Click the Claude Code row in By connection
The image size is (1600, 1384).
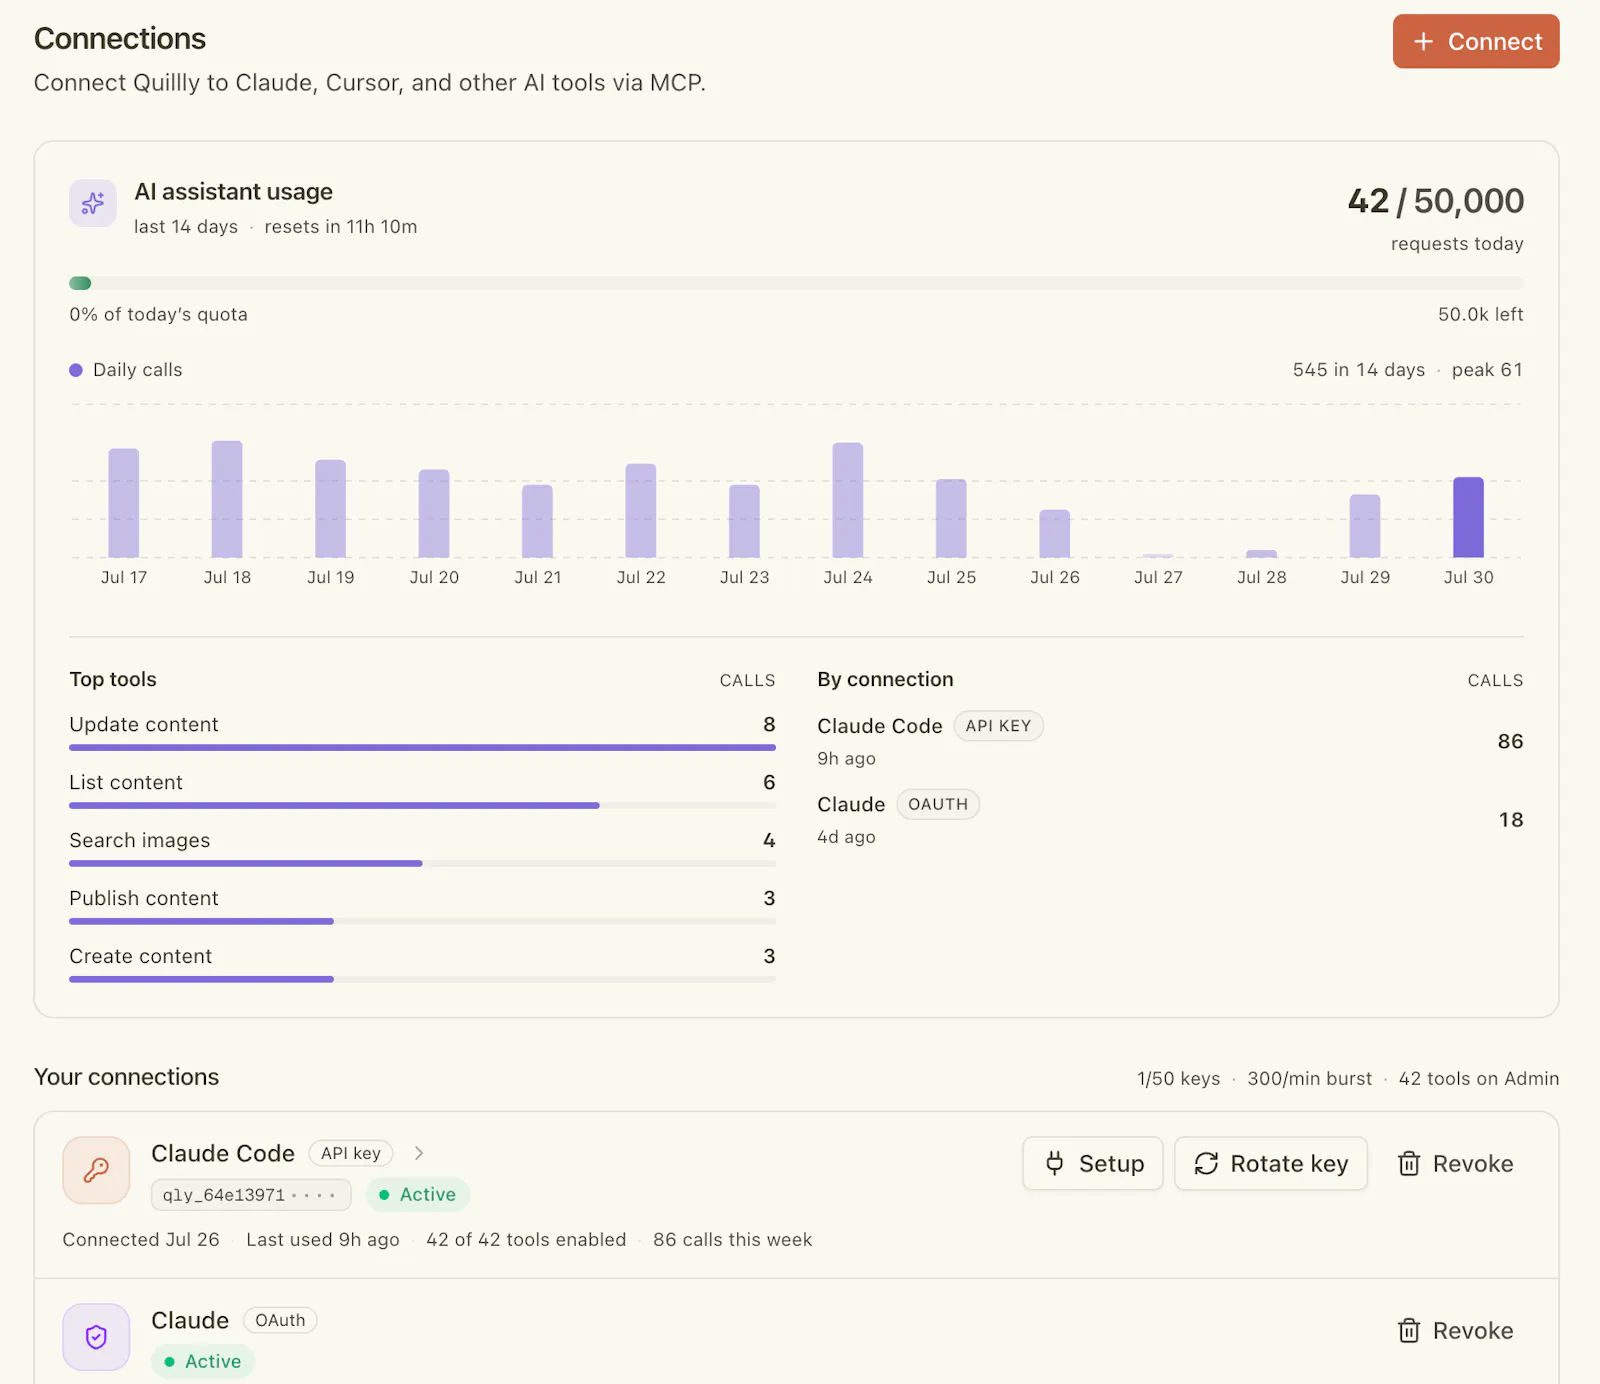pyautogui.click(x=1170, y=741)
